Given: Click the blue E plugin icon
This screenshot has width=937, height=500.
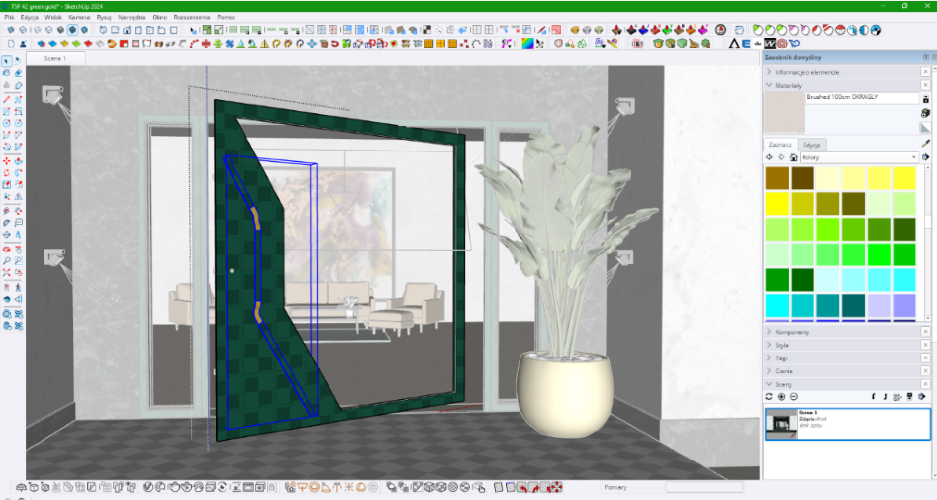Looking at the screenshot, I should (x=746, y=44).
